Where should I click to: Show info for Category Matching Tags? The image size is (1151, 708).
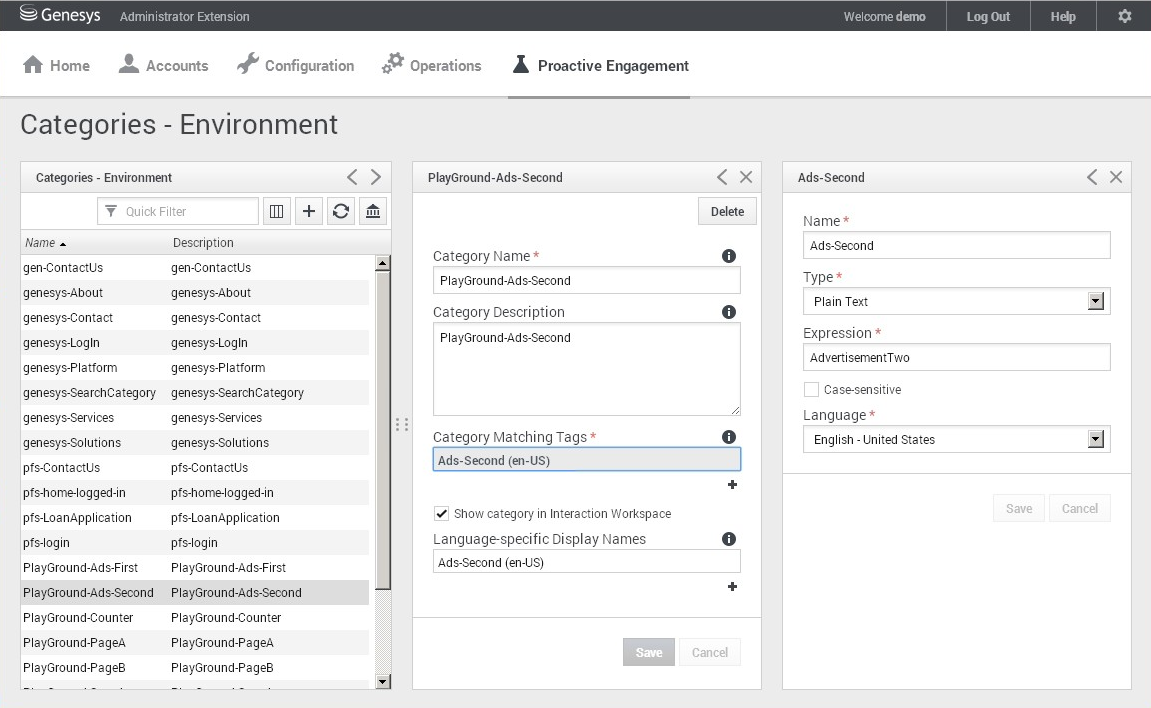(x=729, y=437)
